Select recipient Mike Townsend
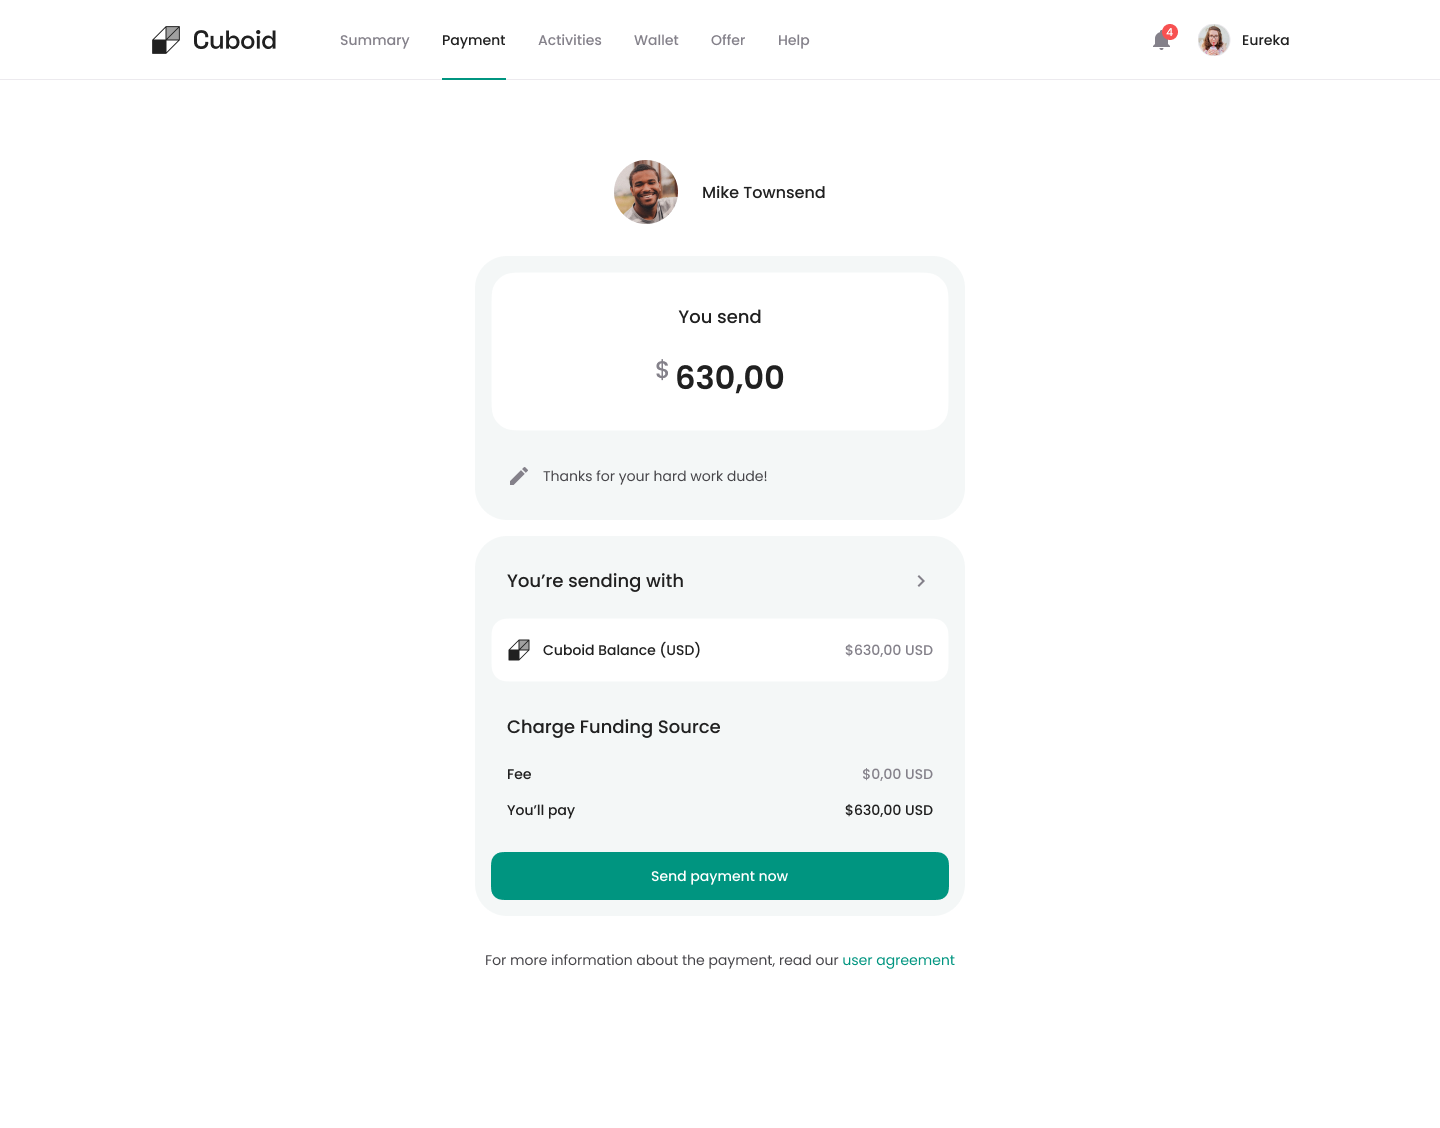1440x1128 pixels. pyautogui.click(x=763, y=192)
